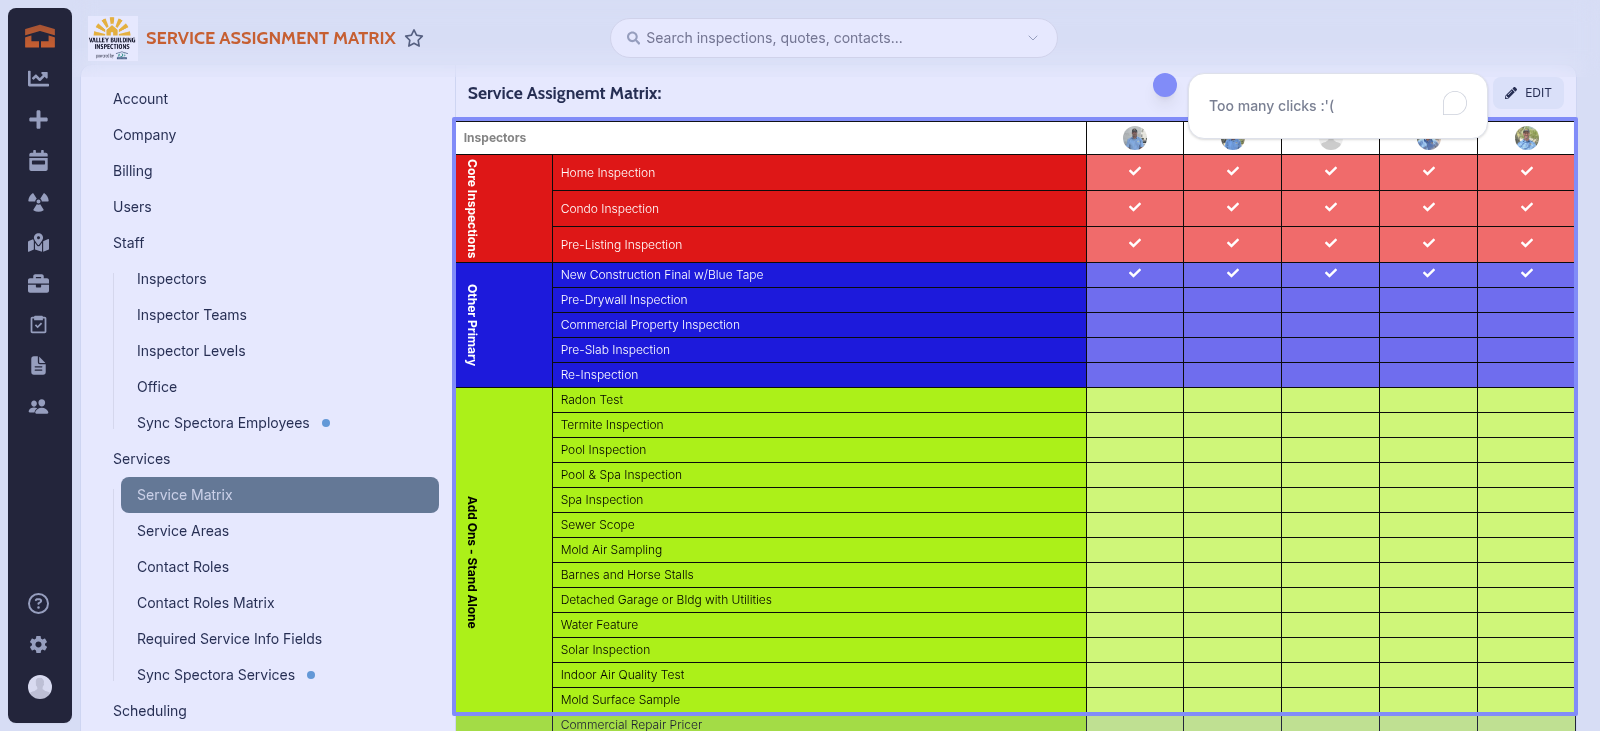Toggle Condo Inspection checkmark for last inspector

(1526, 208)
